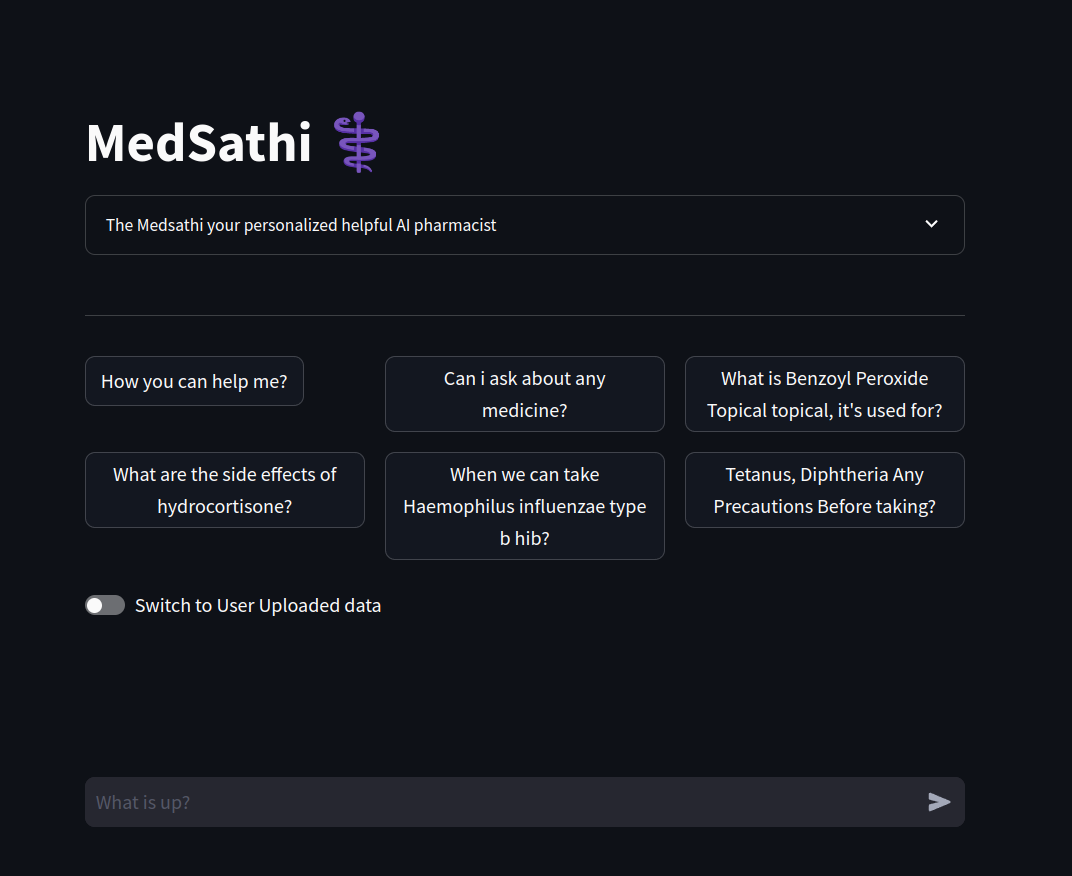Click the MedSathi title heading

coord(199,143)
